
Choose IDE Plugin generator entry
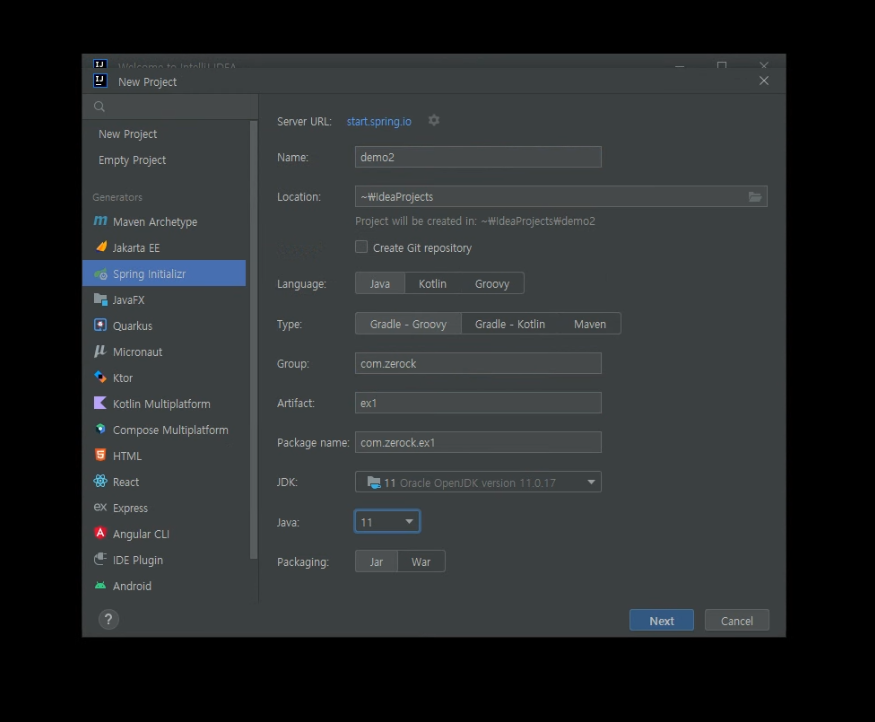coord(164,560)
